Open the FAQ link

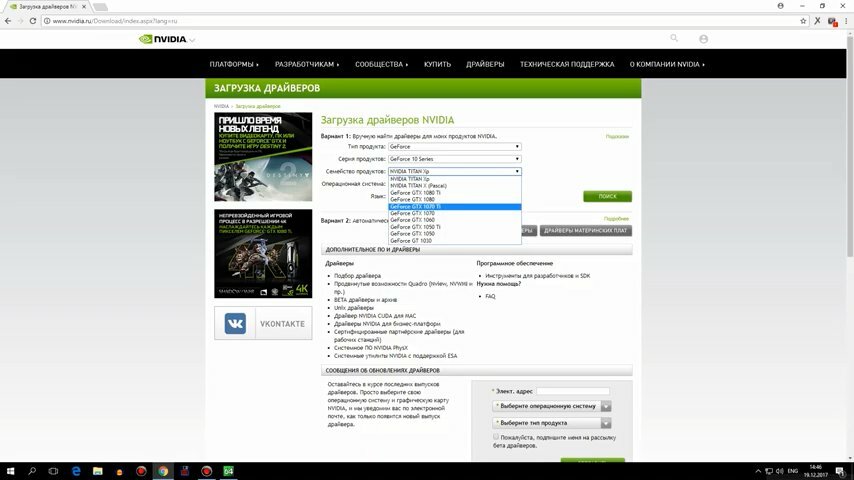[490, 296]
